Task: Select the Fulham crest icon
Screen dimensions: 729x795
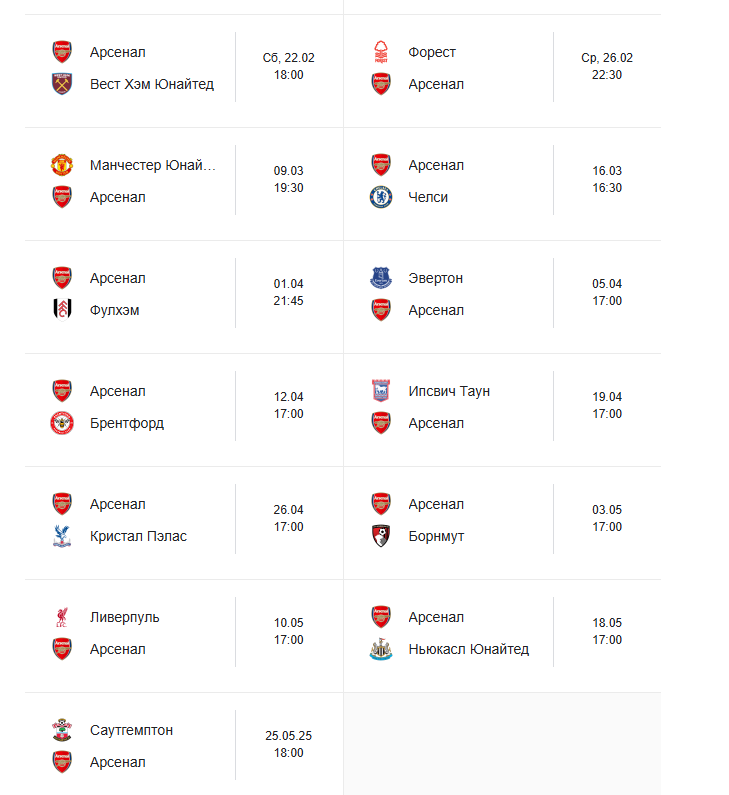Action: 62,310
